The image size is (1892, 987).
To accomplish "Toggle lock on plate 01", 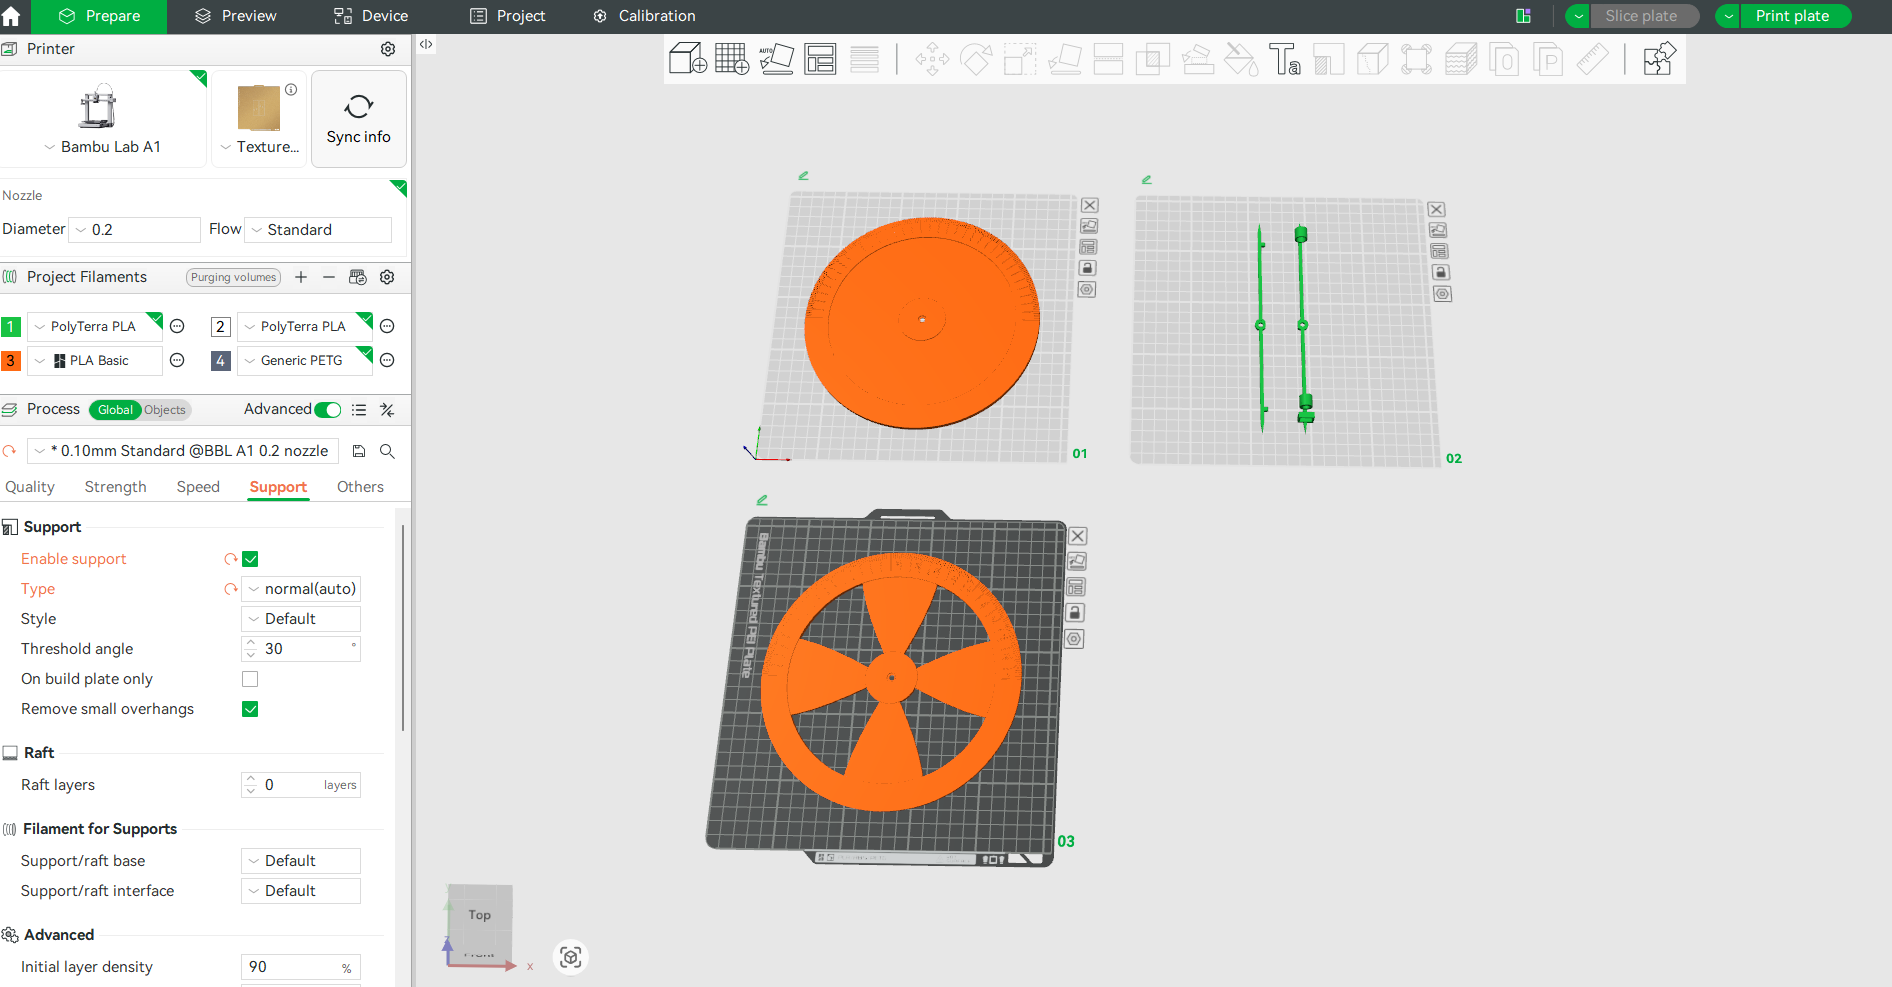I will 1088,268.
